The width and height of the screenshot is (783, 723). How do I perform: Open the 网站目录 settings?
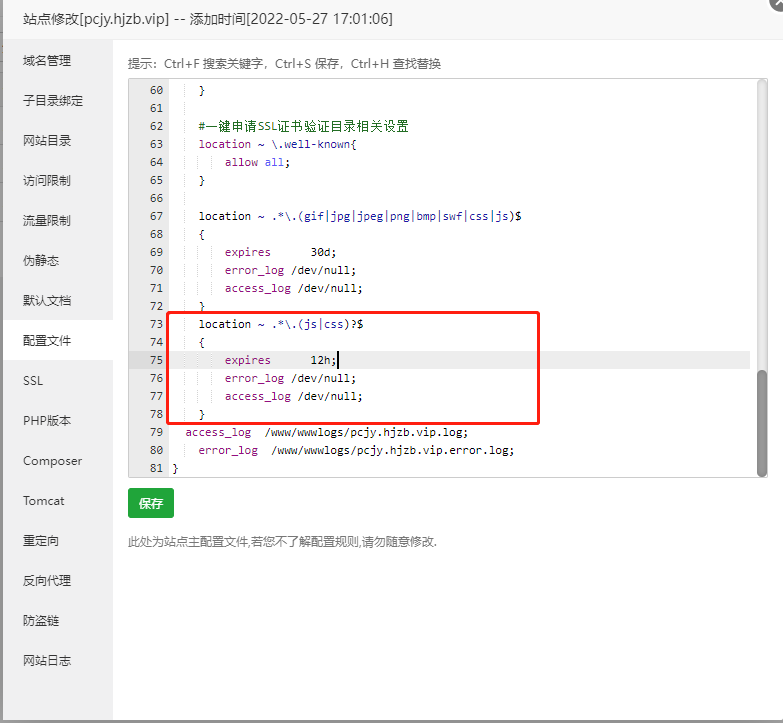(x=47, y=140)
